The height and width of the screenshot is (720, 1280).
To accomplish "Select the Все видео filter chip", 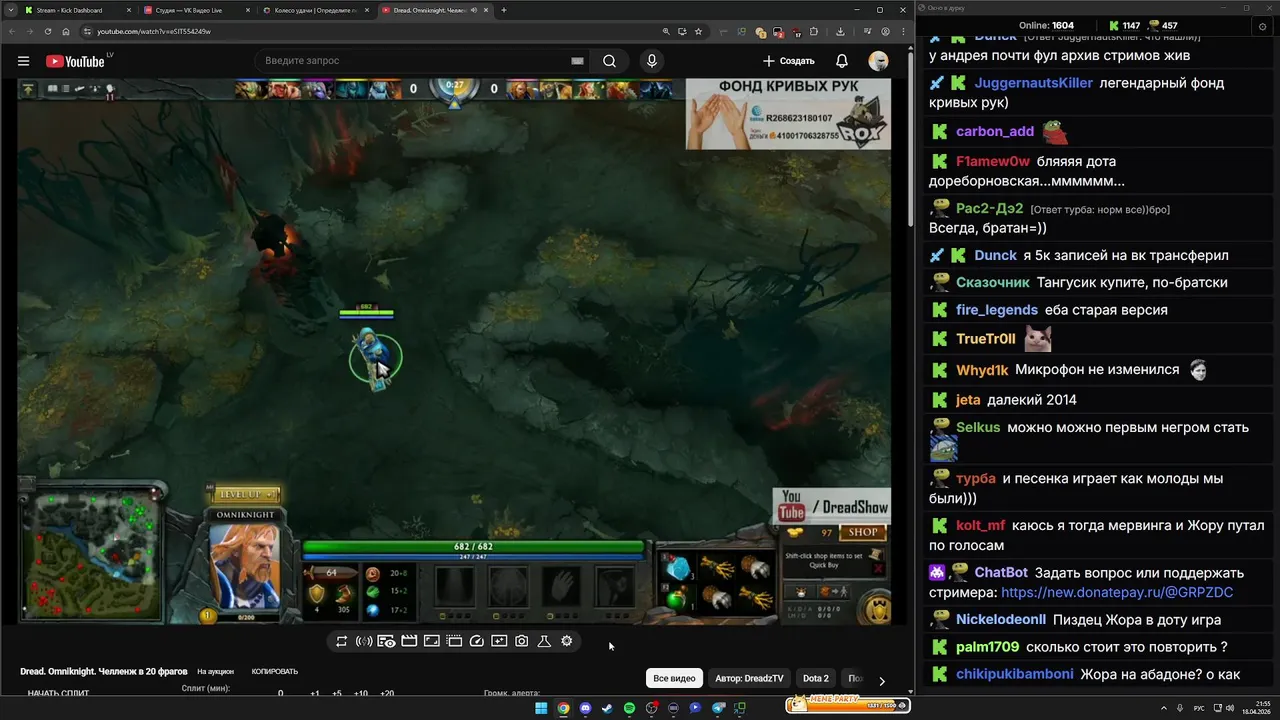I will point(674,678).
